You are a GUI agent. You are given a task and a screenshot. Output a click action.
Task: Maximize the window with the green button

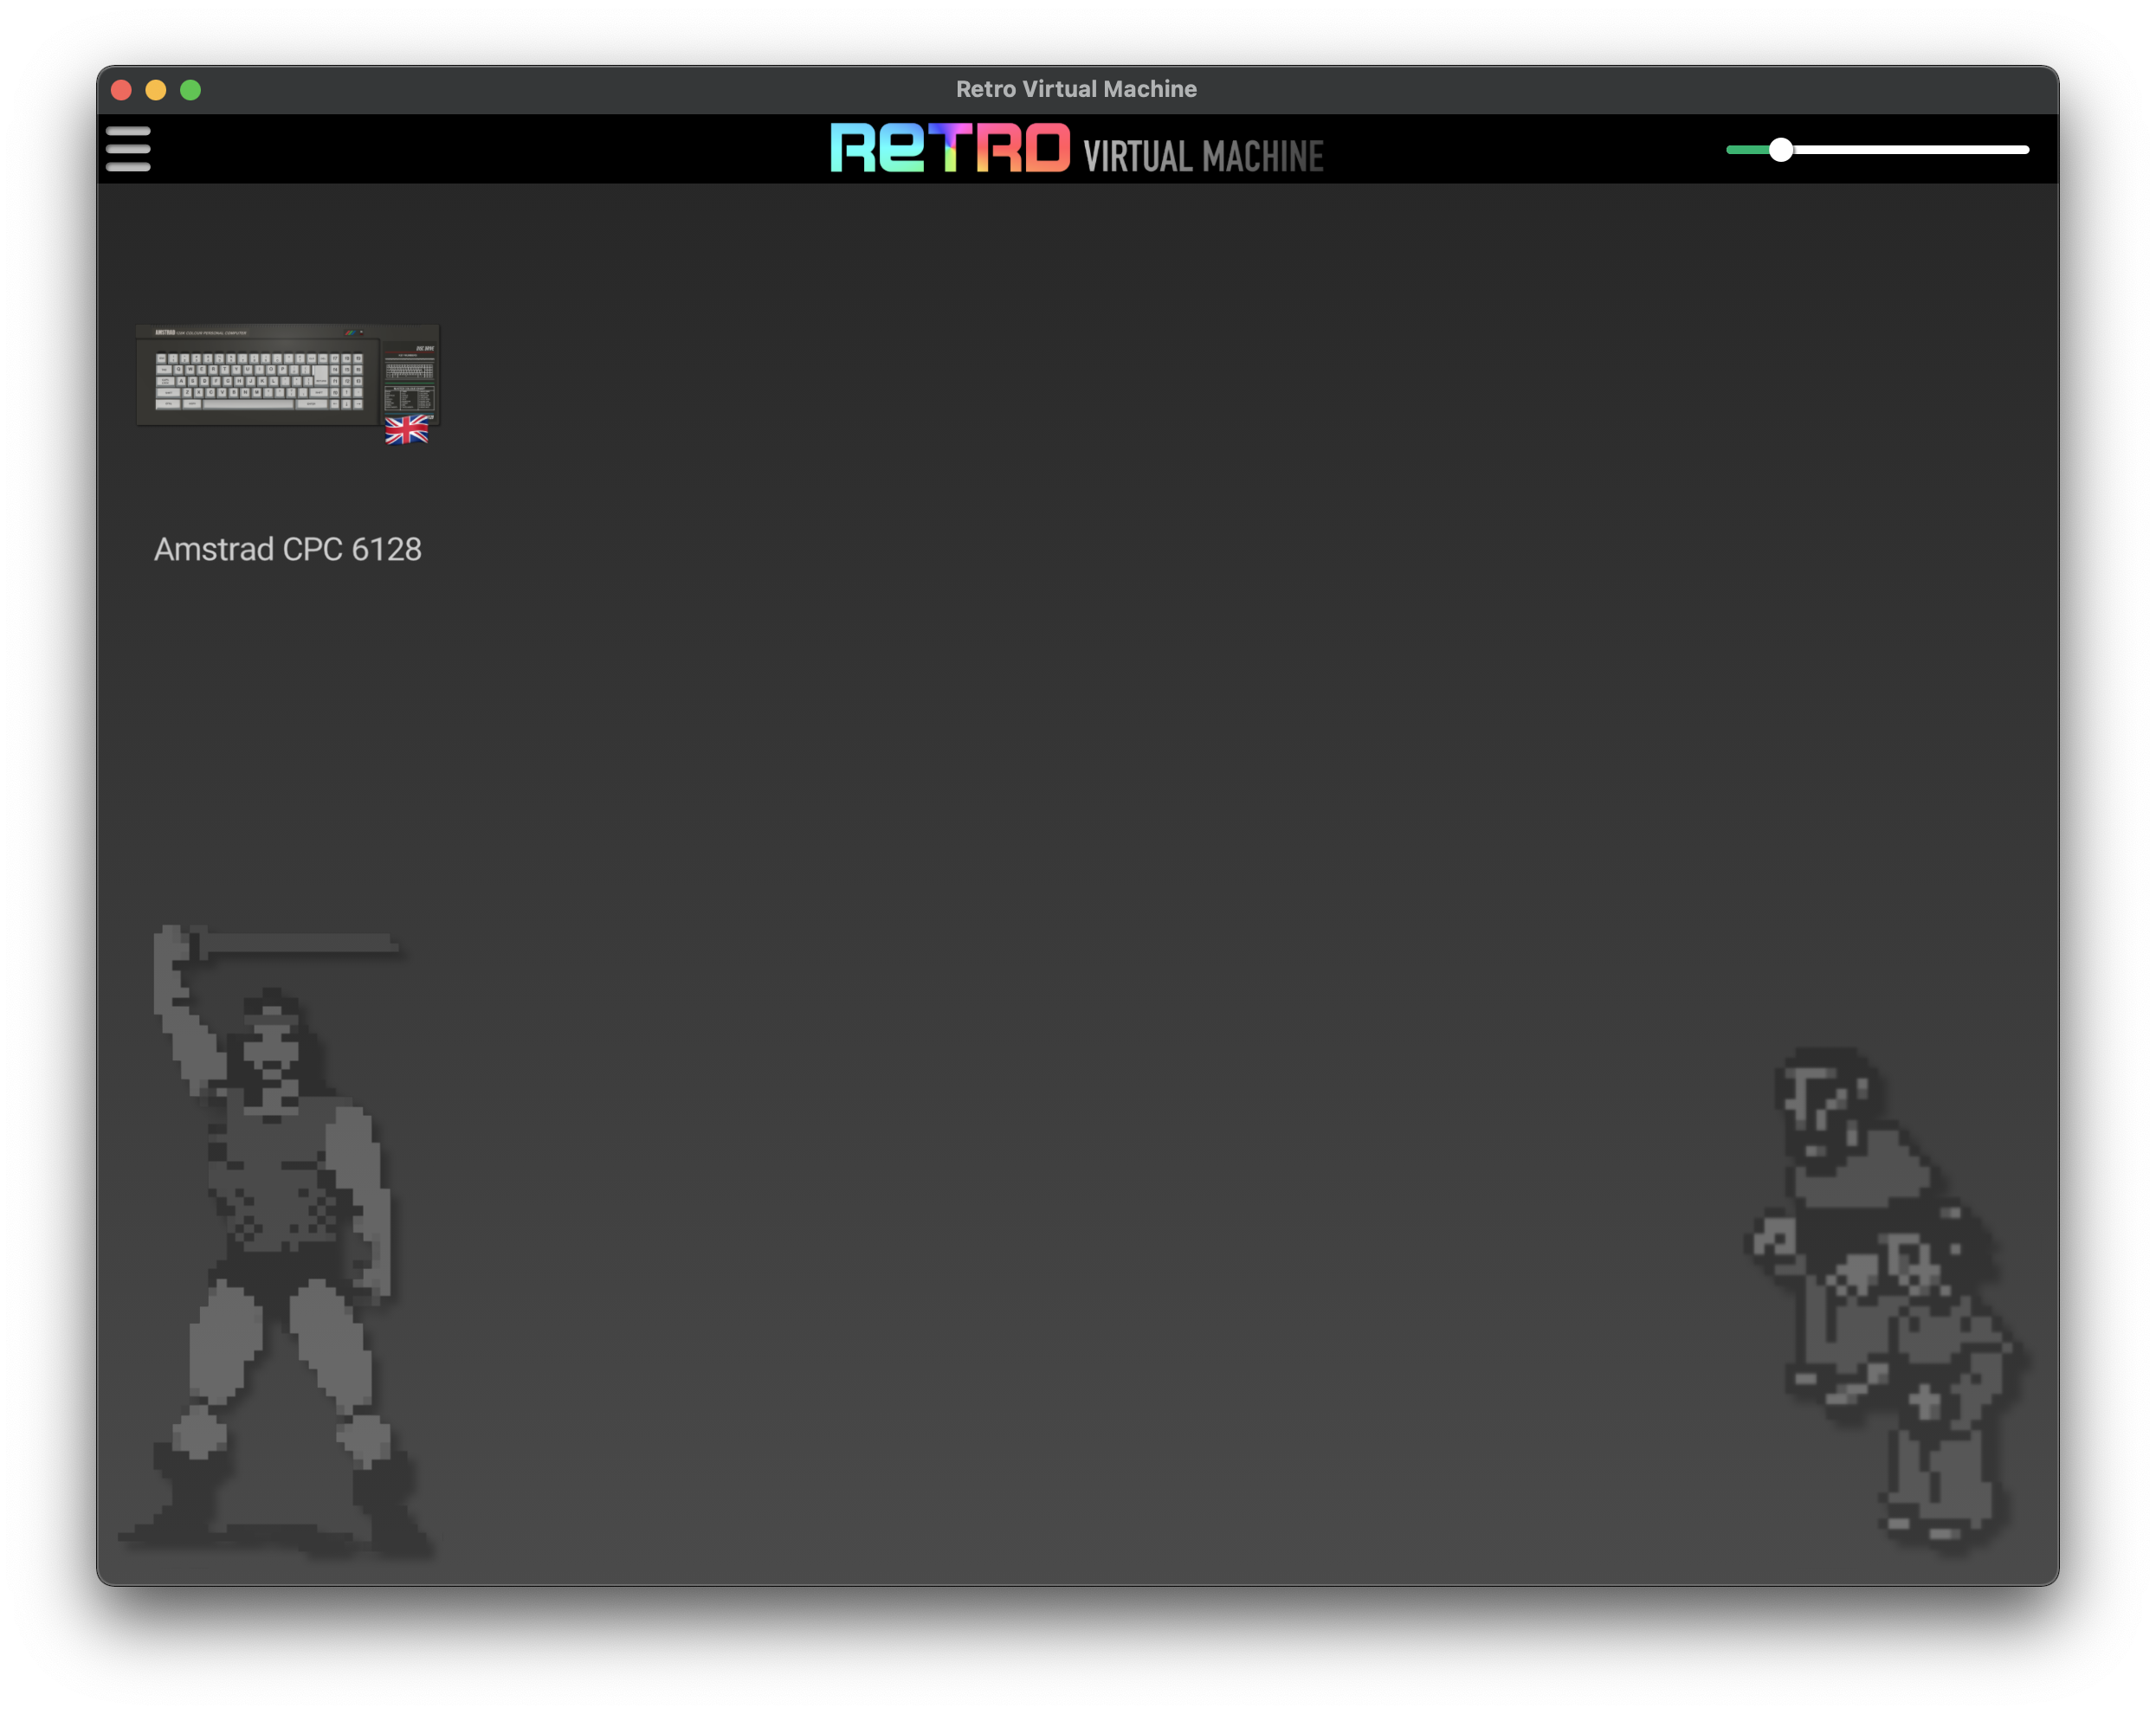[191, 90]
